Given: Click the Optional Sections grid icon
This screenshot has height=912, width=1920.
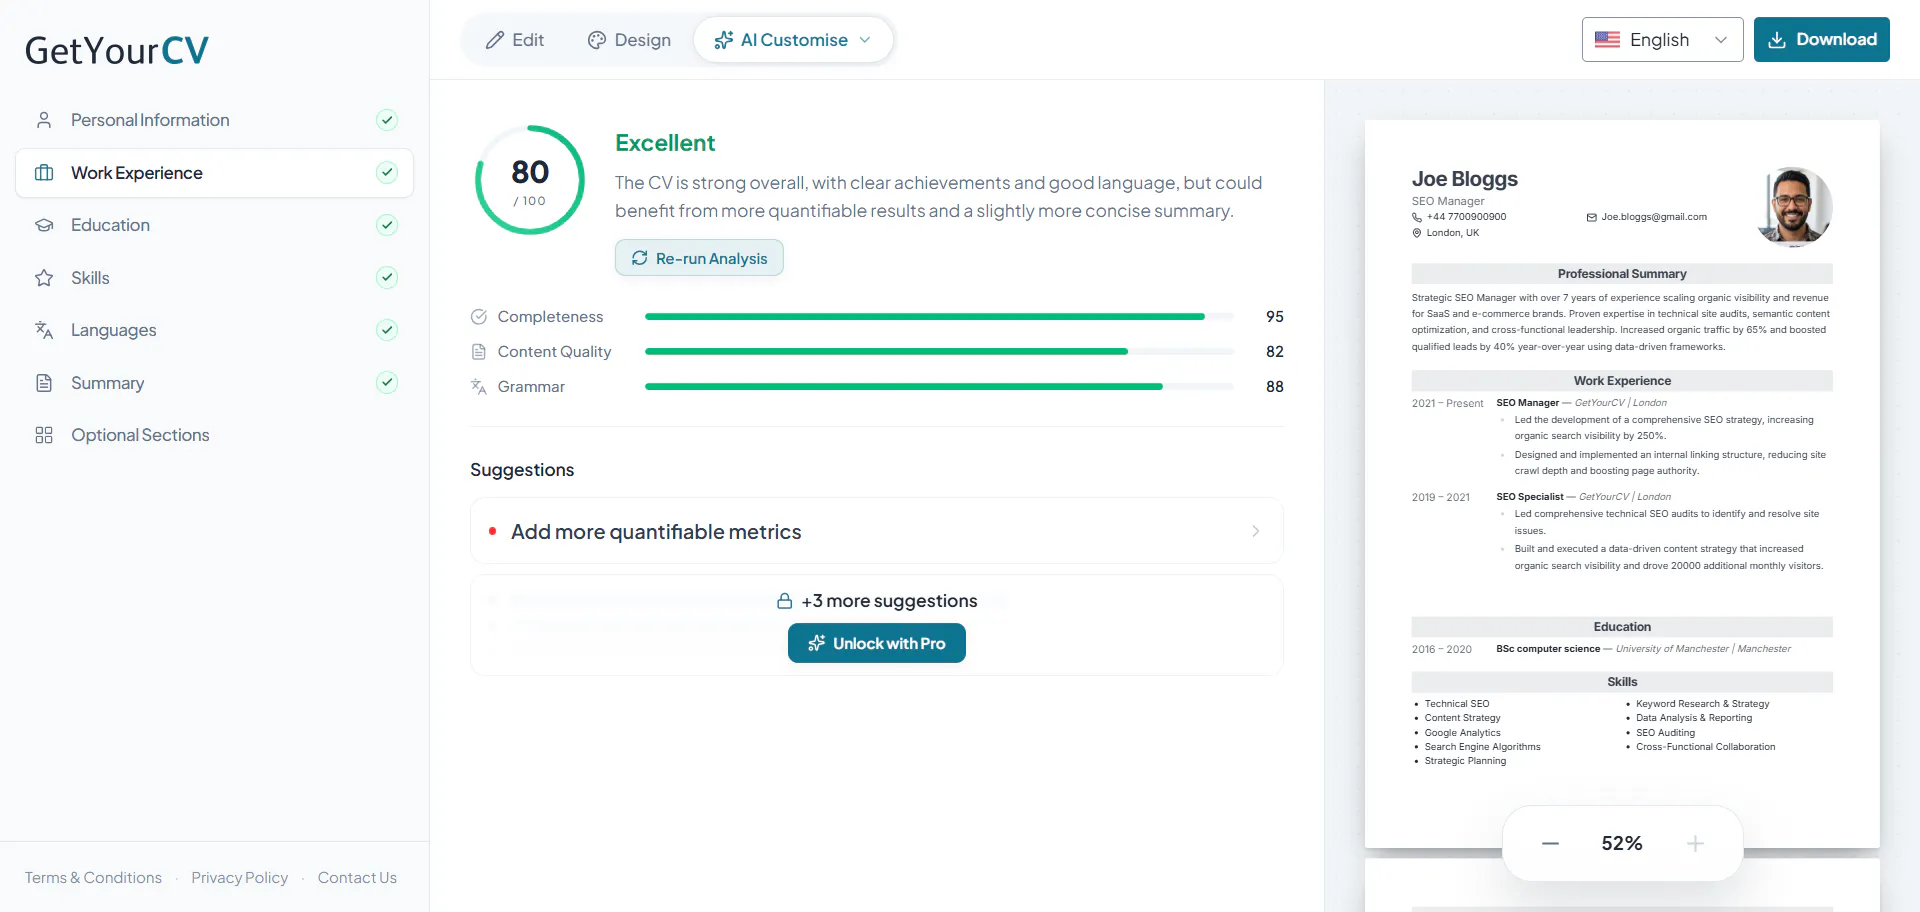Looking at the screenshot, I should [44, 435].
